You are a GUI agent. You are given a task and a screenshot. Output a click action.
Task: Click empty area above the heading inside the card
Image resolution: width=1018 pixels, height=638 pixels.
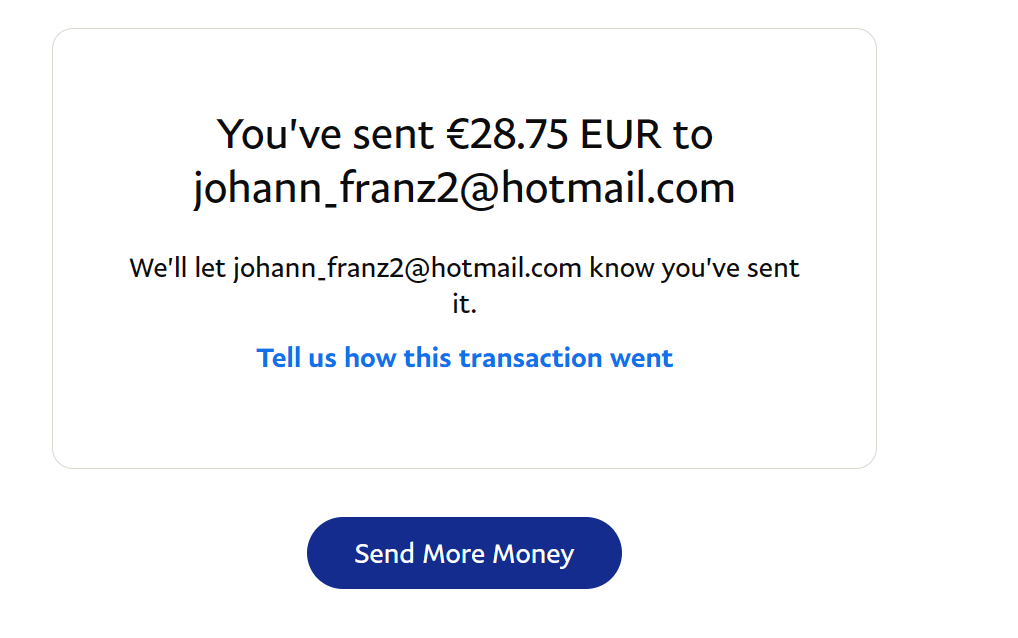point(464,70)
